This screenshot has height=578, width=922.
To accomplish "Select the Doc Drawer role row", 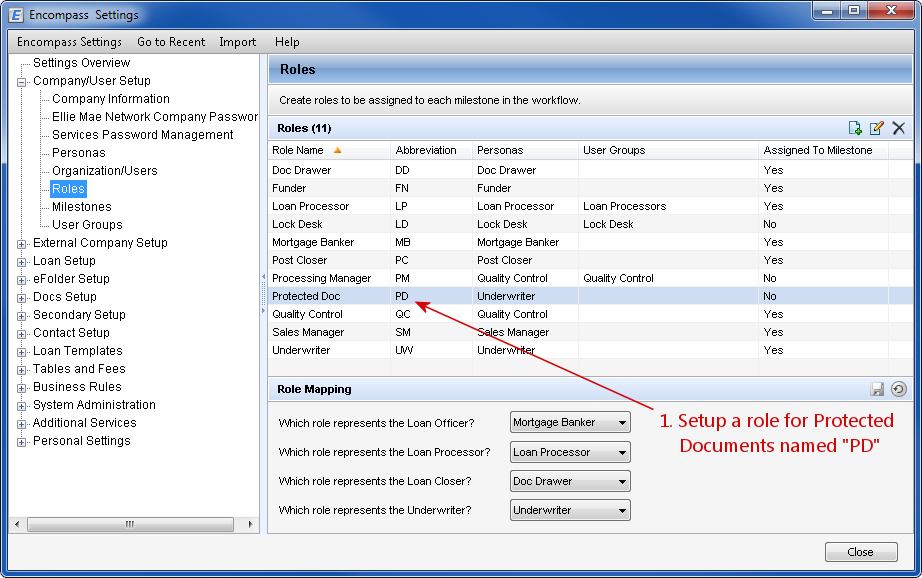I will click(590, 170).
